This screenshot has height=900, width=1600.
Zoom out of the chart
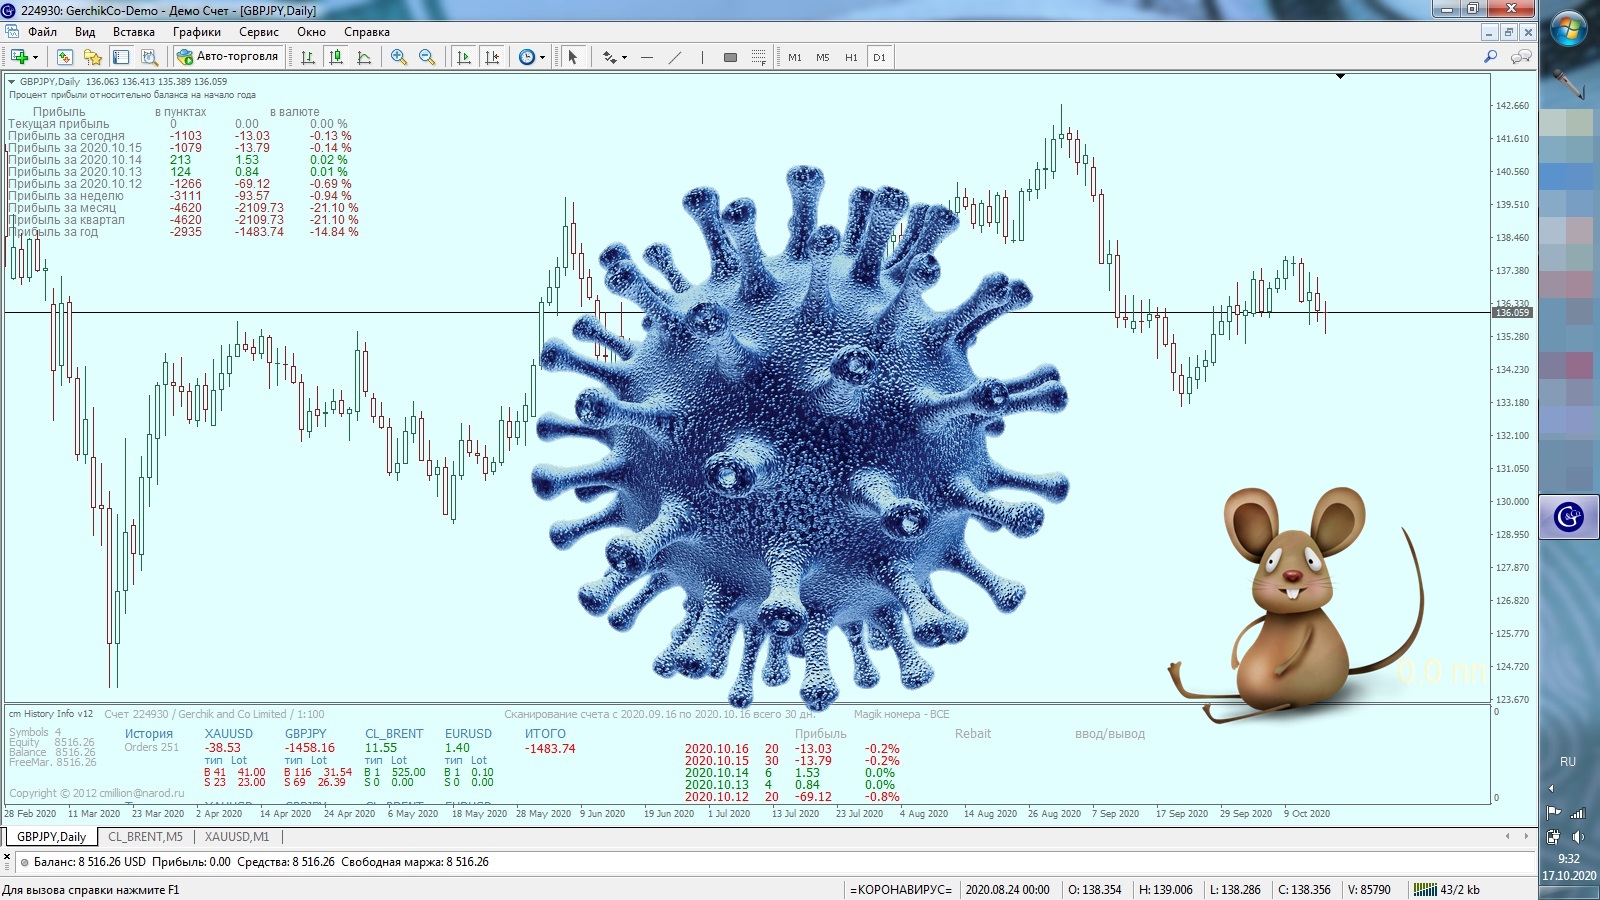[427, 57]
